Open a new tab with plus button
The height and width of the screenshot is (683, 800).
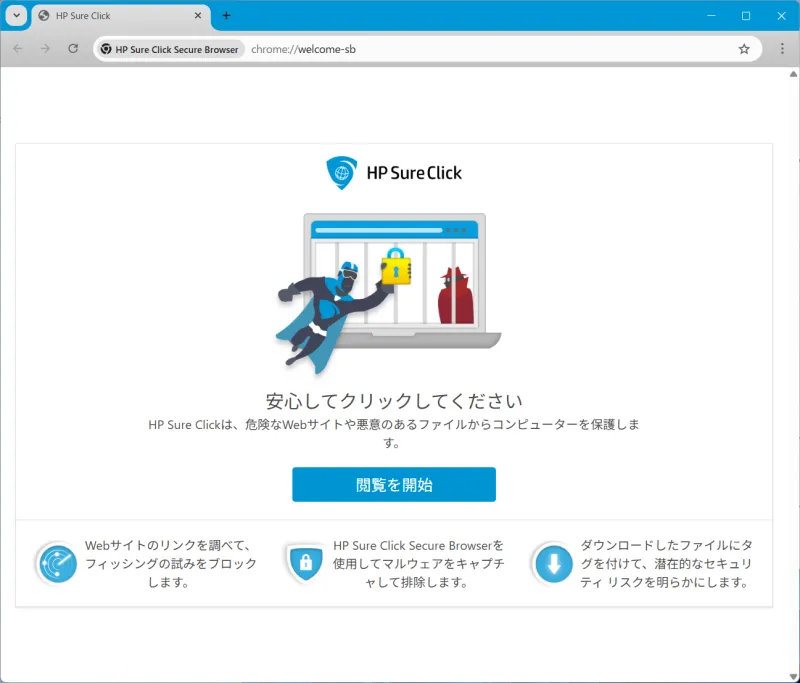pos(226,16)
